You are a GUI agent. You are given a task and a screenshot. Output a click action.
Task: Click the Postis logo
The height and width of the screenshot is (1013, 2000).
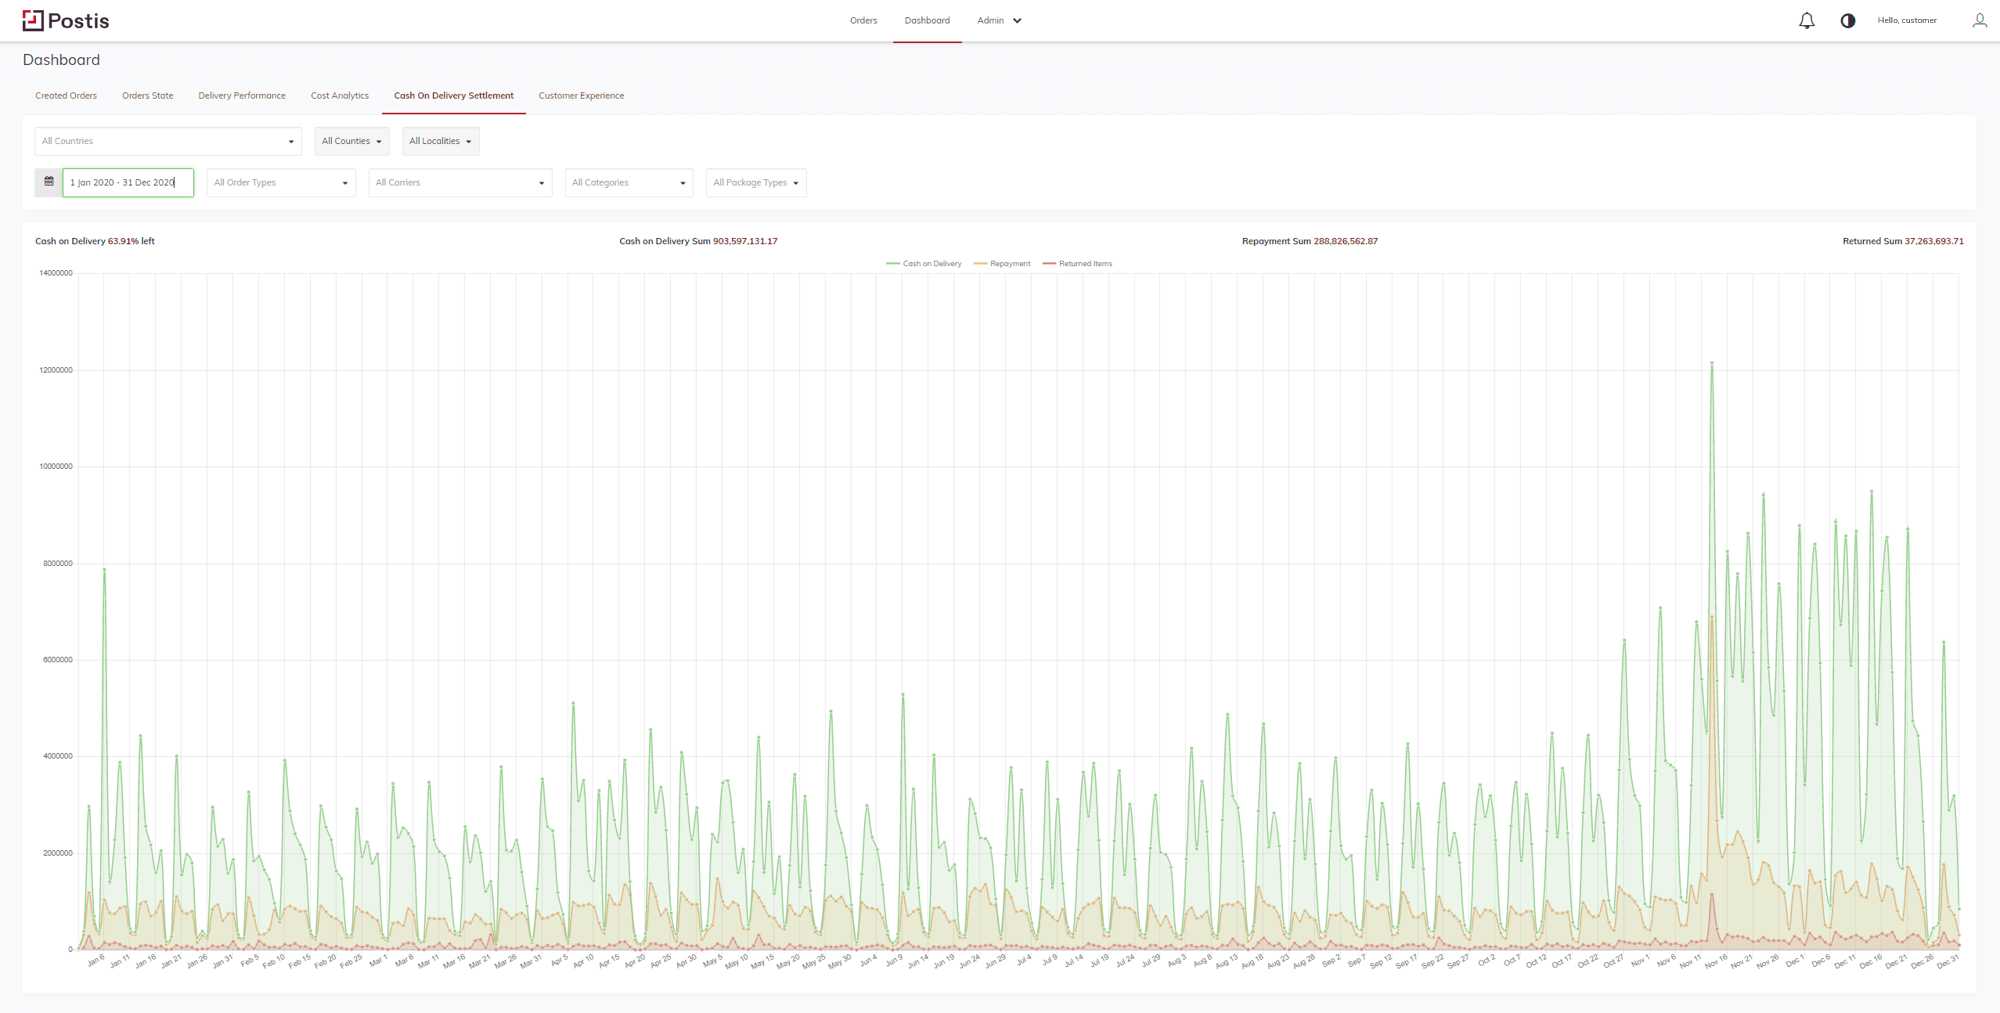(66, 20)
